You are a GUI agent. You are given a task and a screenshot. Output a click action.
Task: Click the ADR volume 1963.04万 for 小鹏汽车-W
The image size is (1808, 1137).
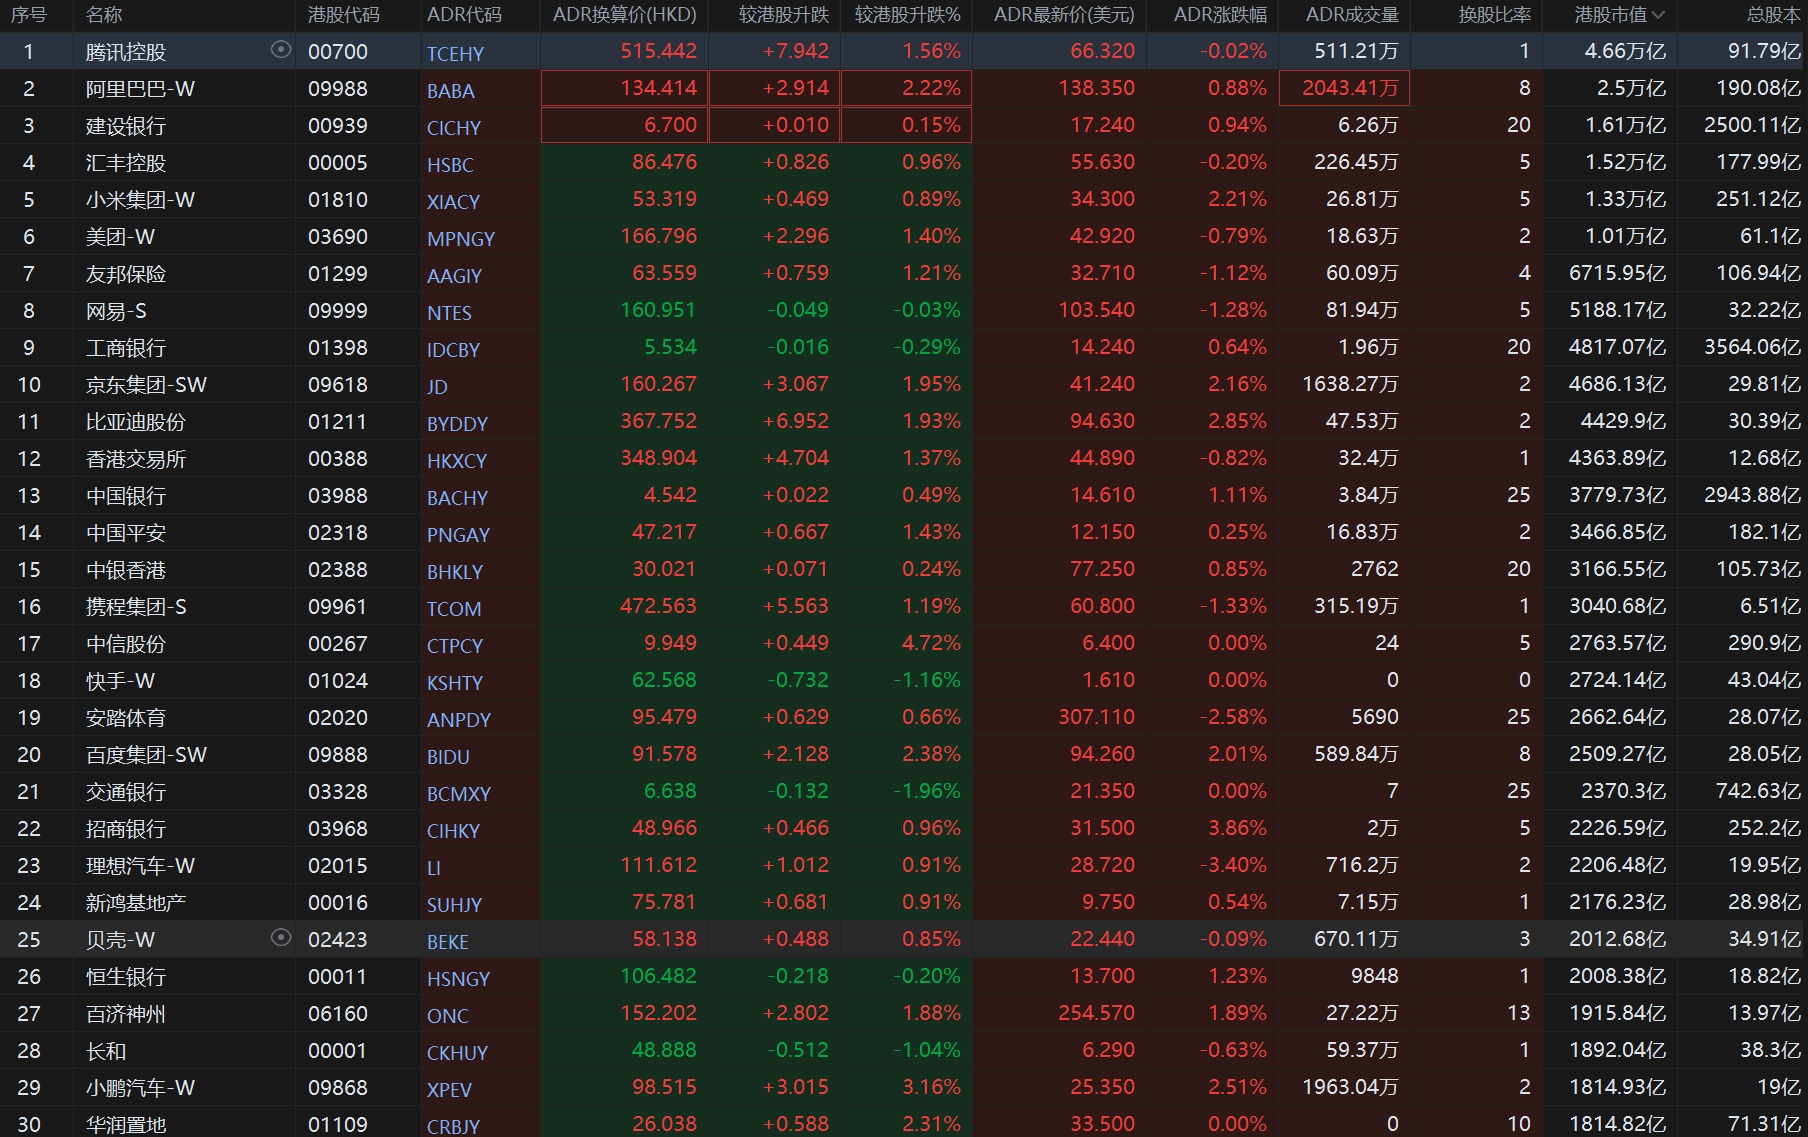point(1350,1087)
